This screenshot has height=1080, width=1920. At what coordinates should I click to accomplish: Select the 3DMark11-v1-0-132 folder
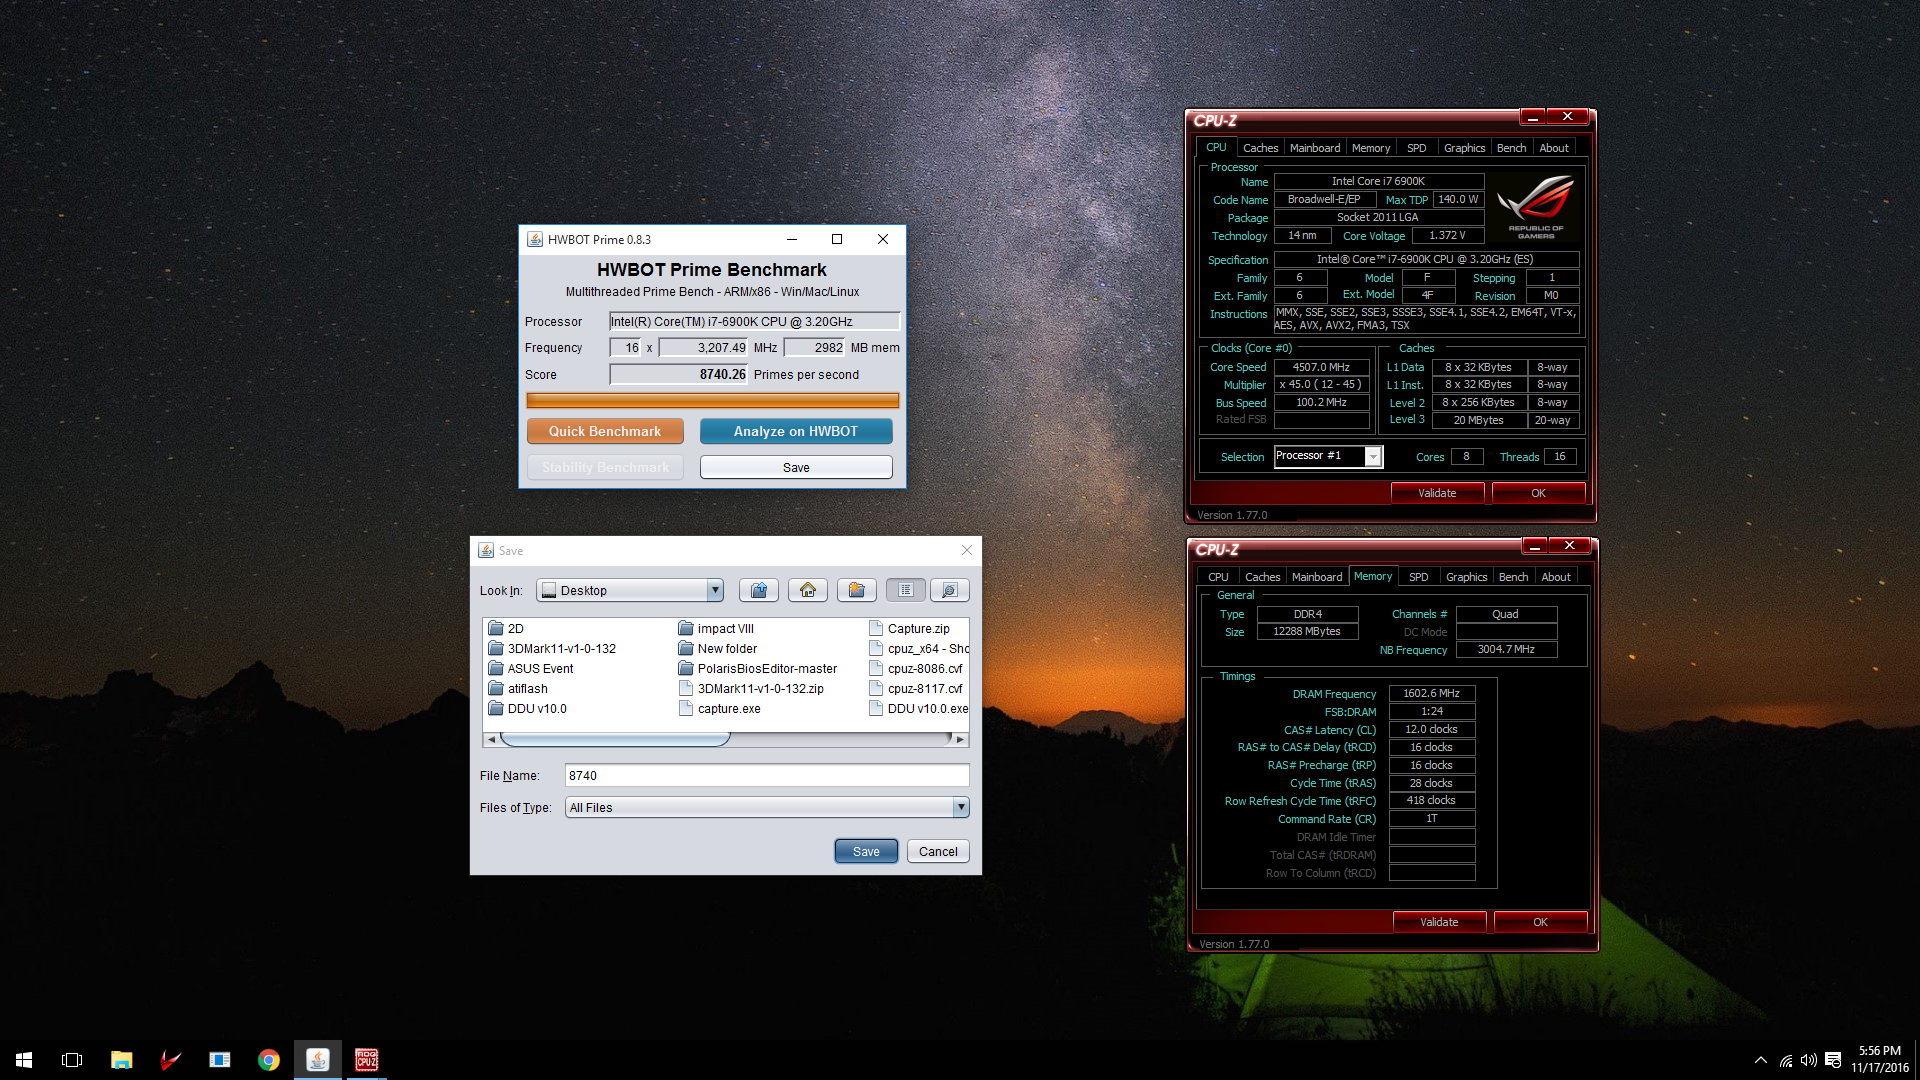552,649
